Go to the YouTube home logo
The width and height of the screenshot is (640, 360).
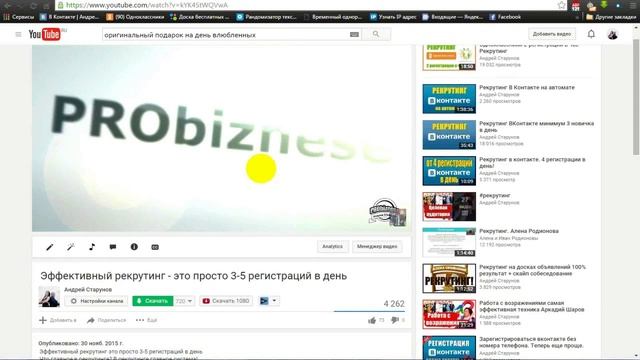tap(45, 35)
